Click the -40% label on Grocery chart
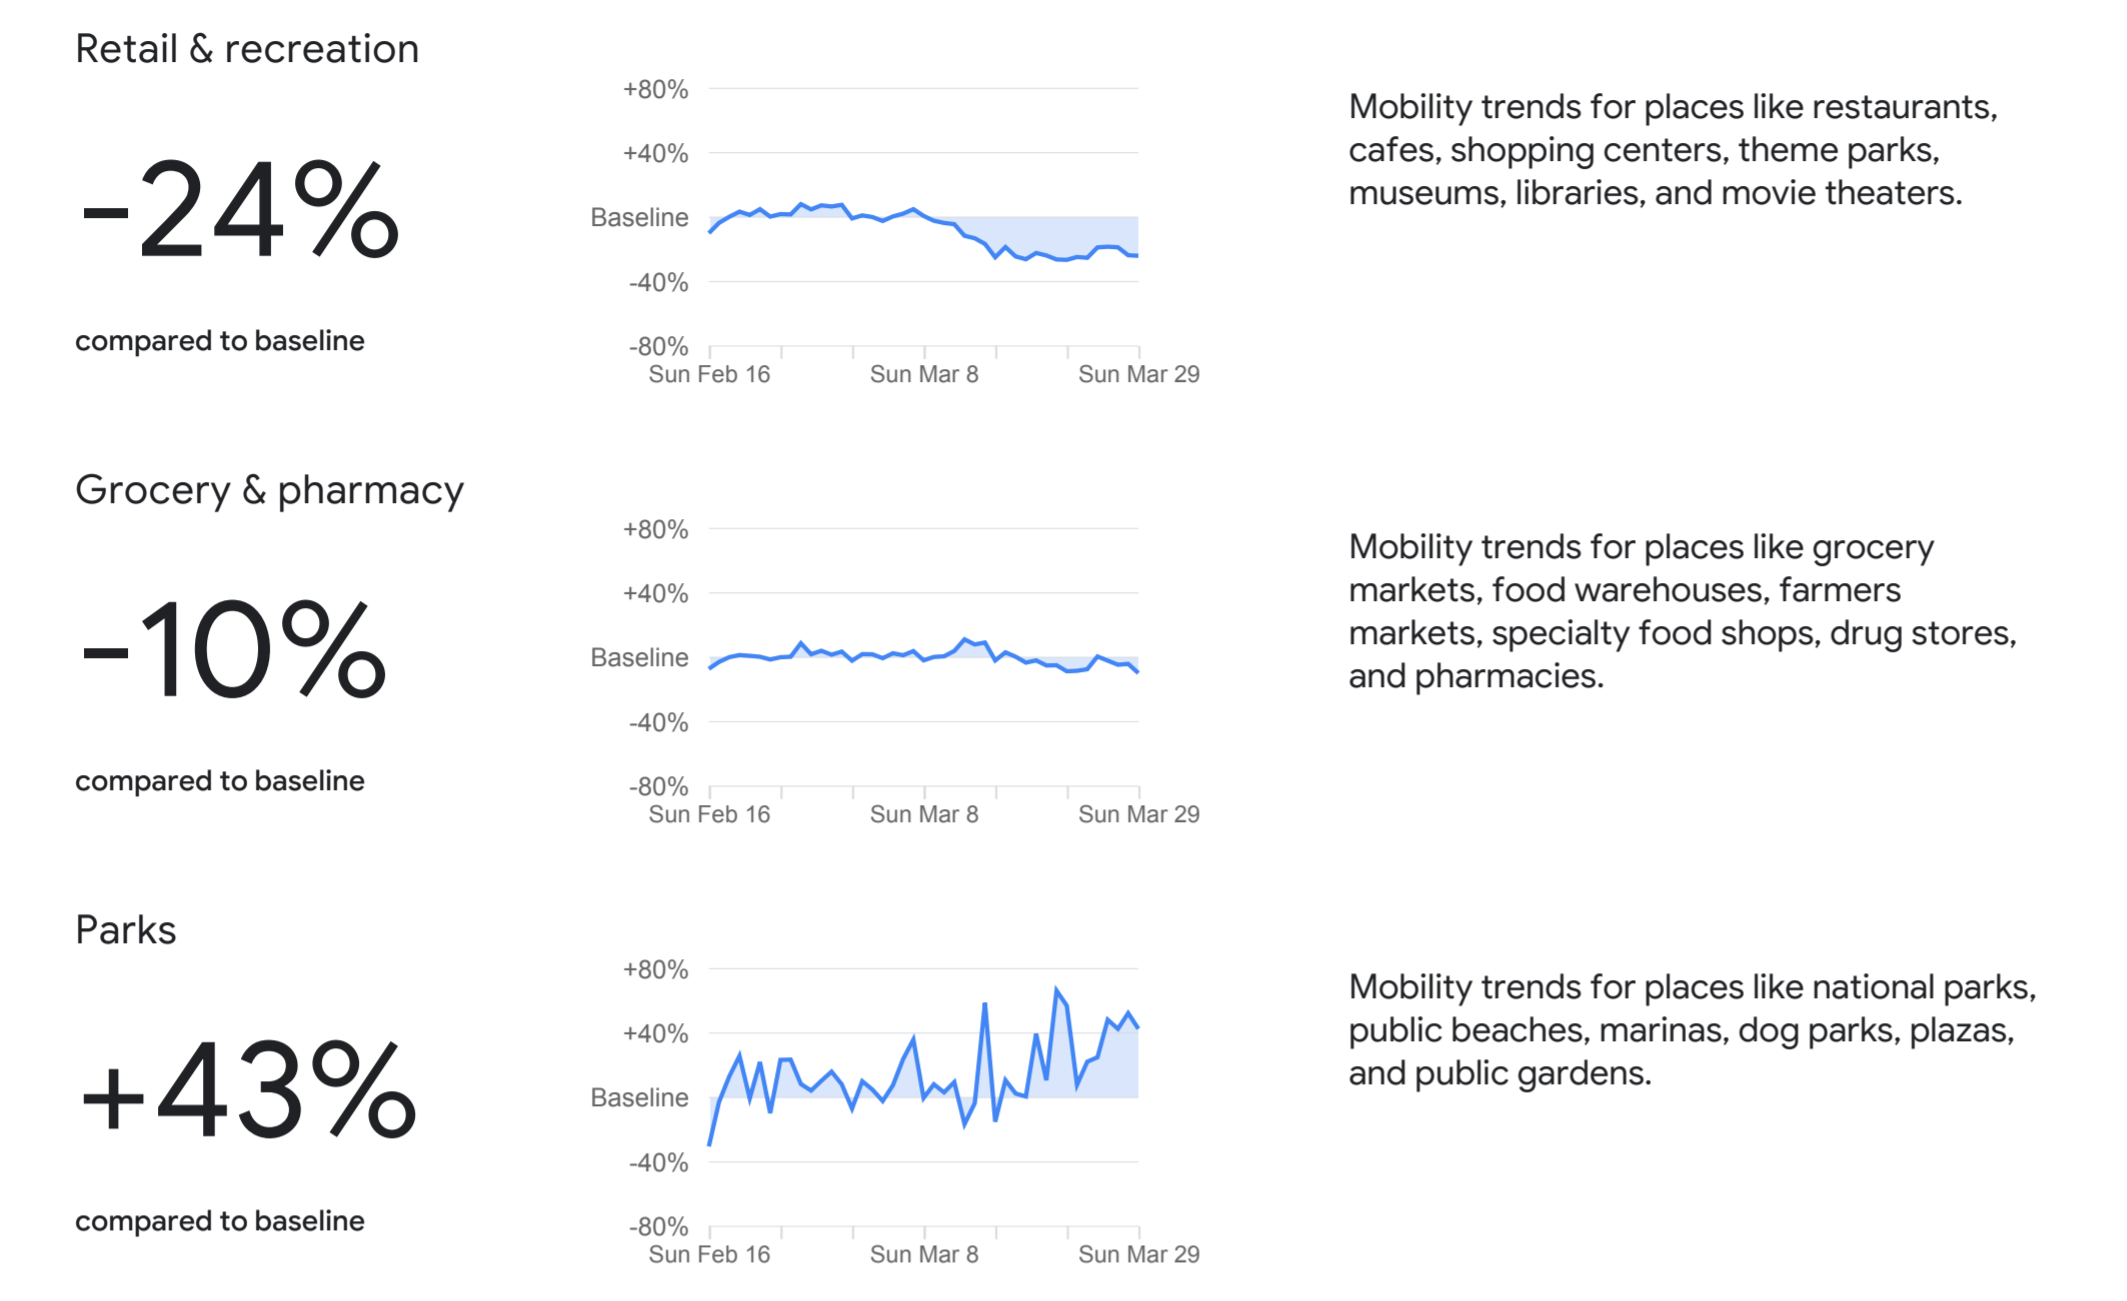 pyautogui.click(x=658, y=722)
